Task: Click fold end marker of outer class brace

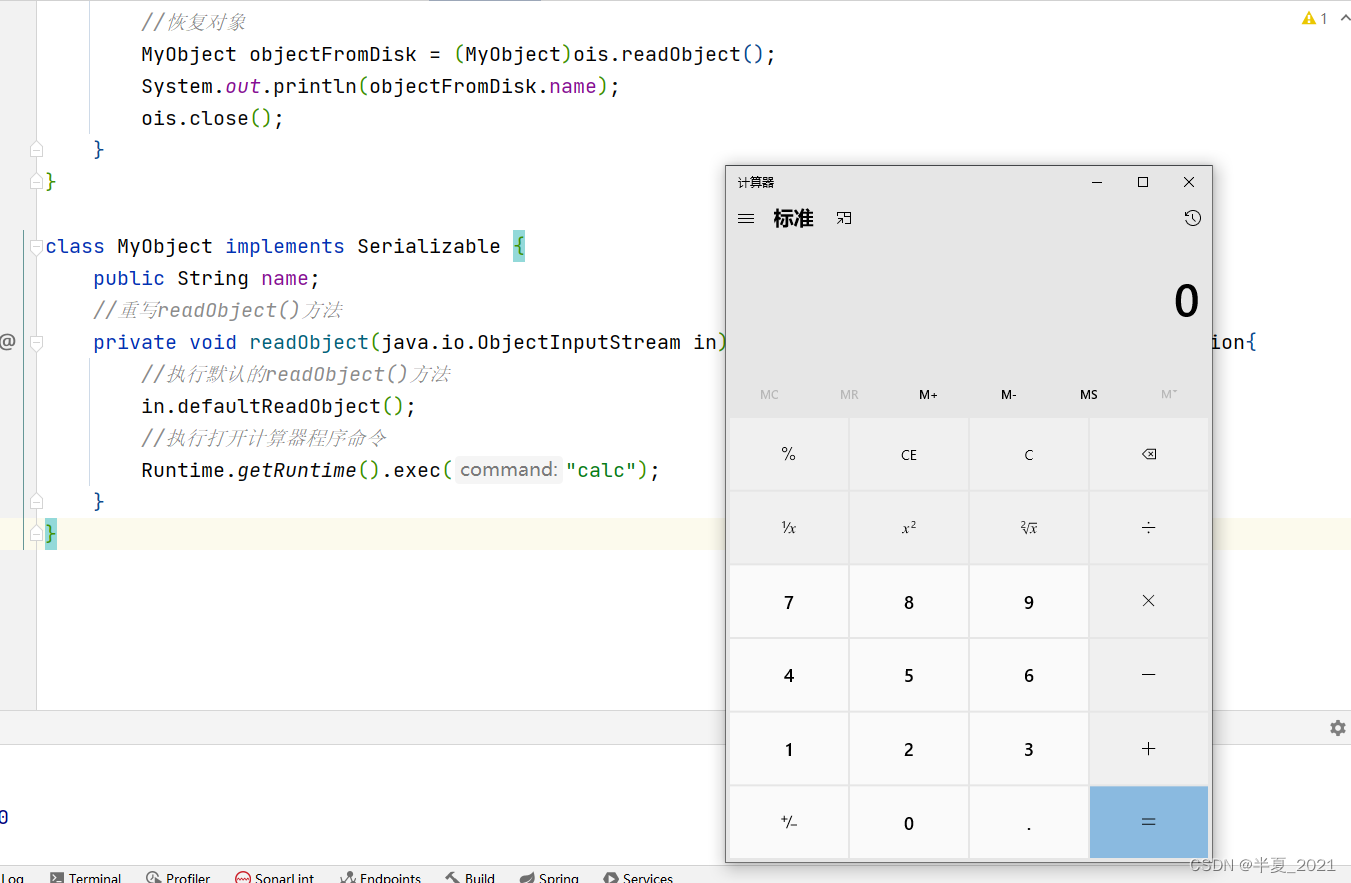Action: [37, 182]
